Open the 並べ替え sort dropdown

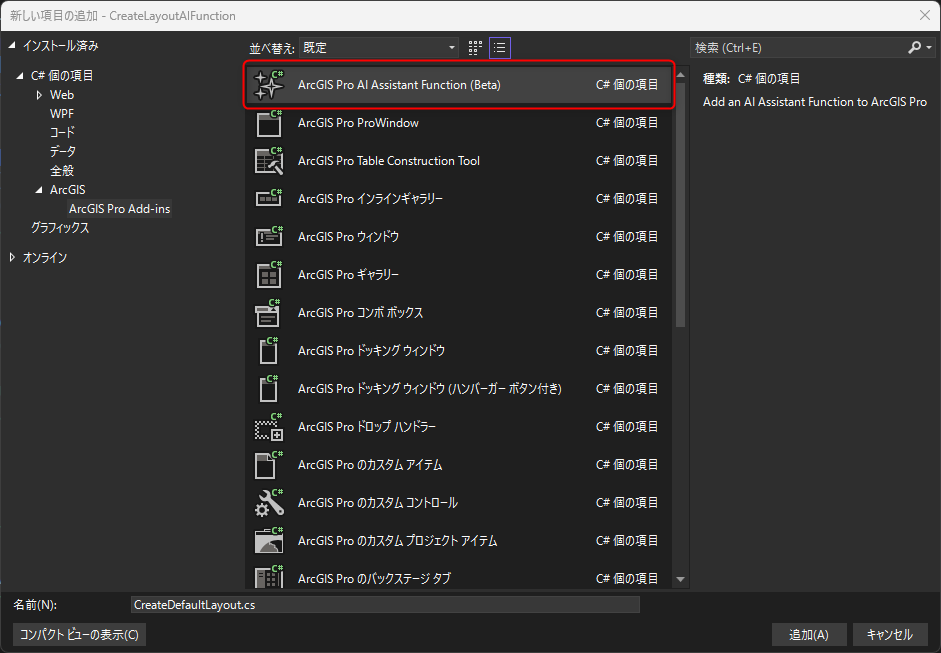[x=379, y=48]
